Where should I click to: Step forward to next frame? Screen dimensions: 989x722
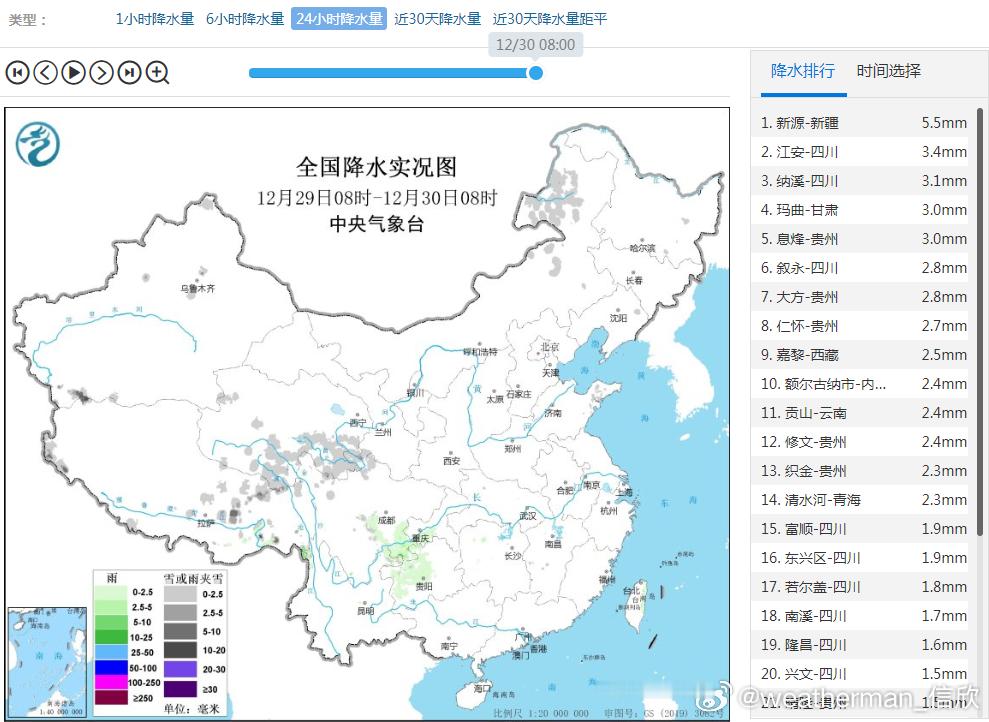pos(102,73)
